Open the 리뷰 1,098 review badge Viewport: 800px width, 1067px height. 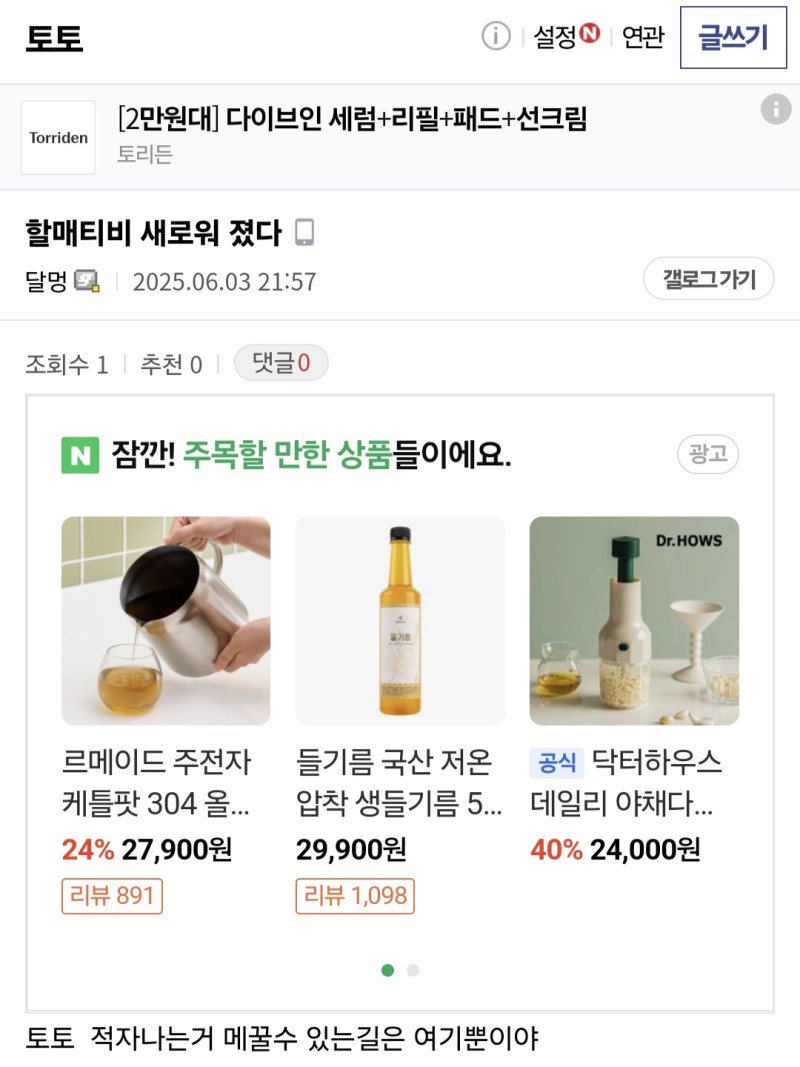pos(355,896)
